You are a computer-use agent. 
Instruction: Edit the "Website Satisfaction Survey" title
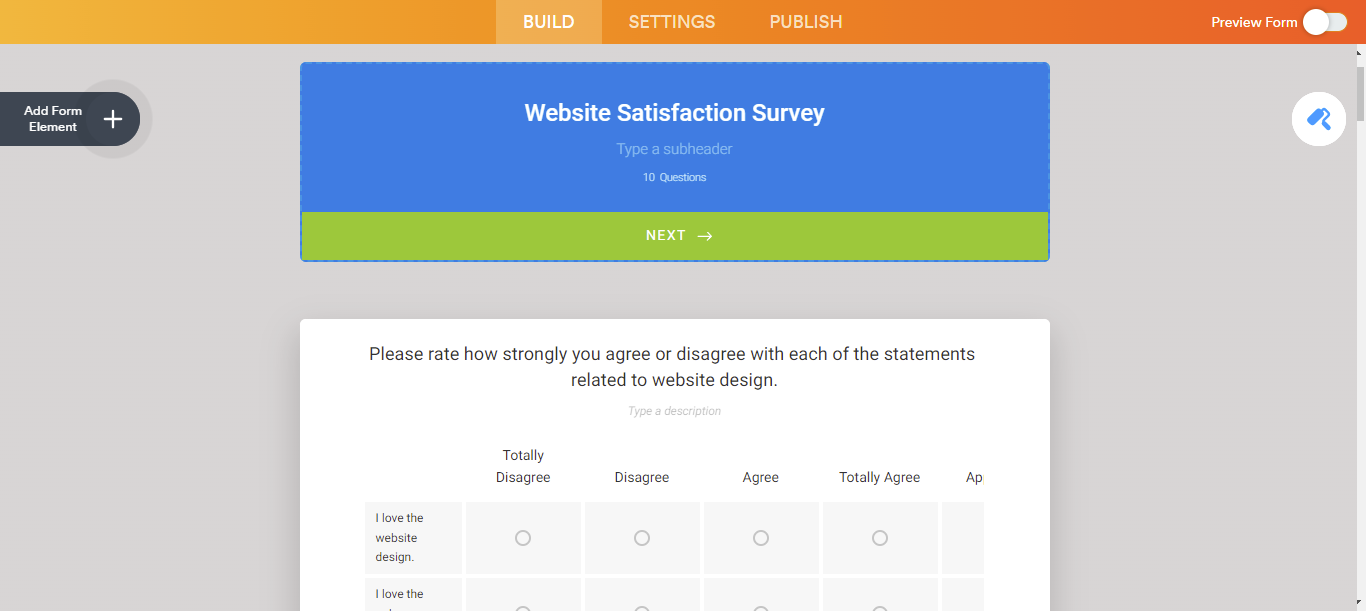(674, 112)
